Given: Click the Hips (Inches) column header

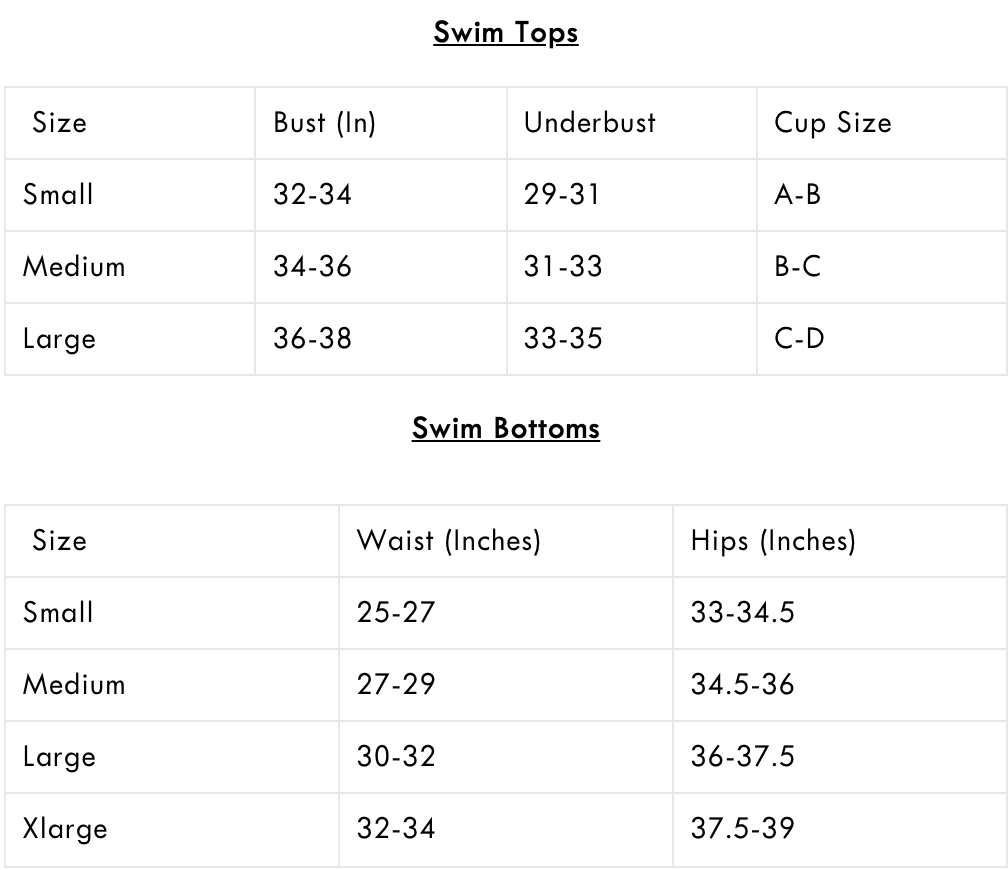Looking at the screenshot, I should [772, 541].
